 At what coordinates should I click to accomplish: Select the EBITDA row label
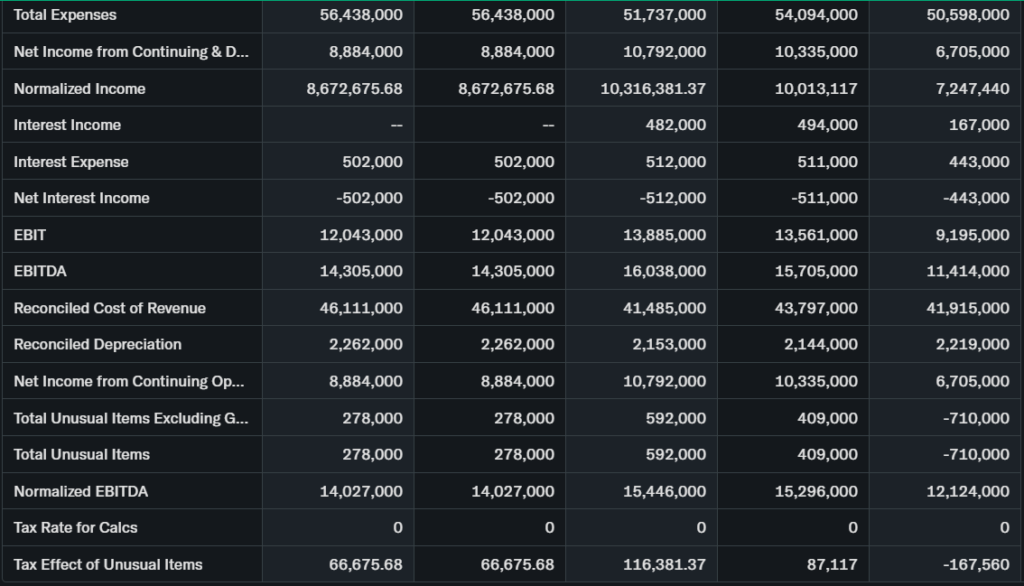click(41, 271)
